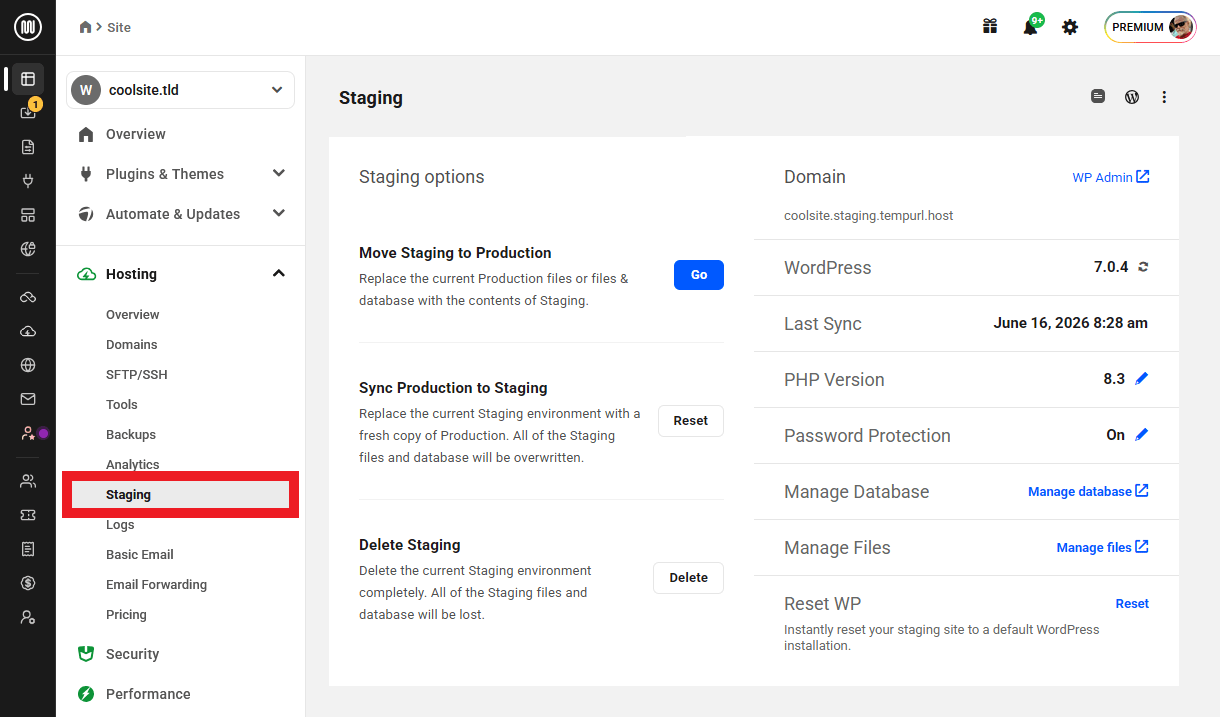1220x717 pixels.
Task: Open the gift icon in top bar
Action: click(x=990, y=27)
